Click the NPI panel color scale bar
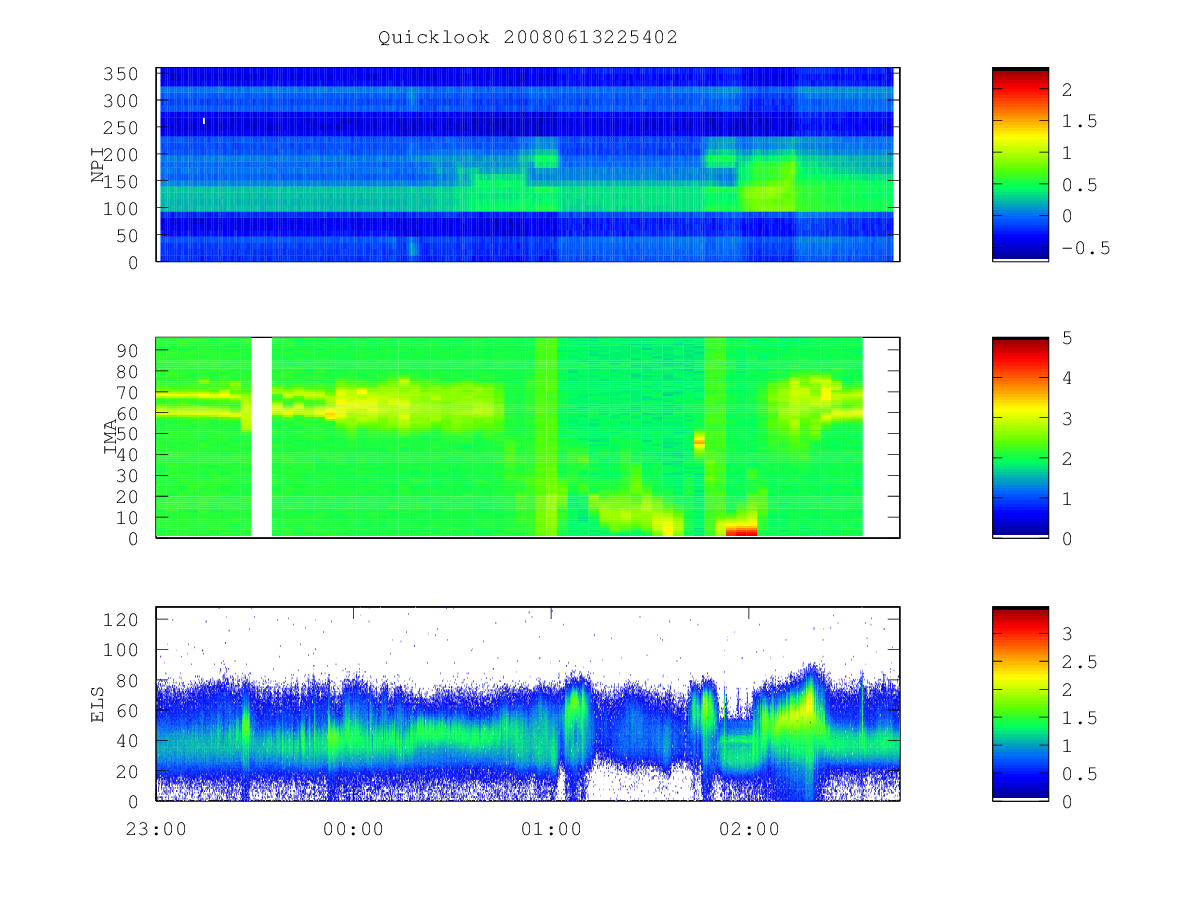Viewport: 1200px width, 900px height. 1020,164
